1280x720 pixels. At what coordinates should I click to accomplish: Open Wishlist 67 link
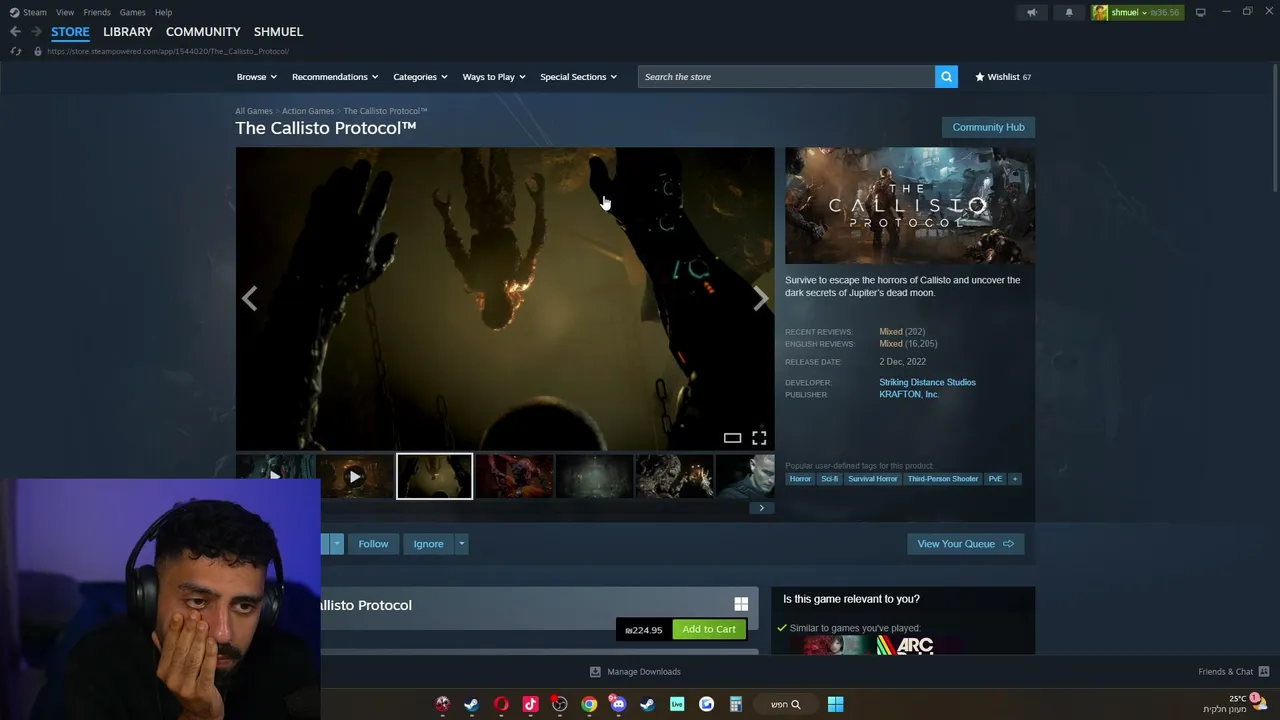(1003, 77)
